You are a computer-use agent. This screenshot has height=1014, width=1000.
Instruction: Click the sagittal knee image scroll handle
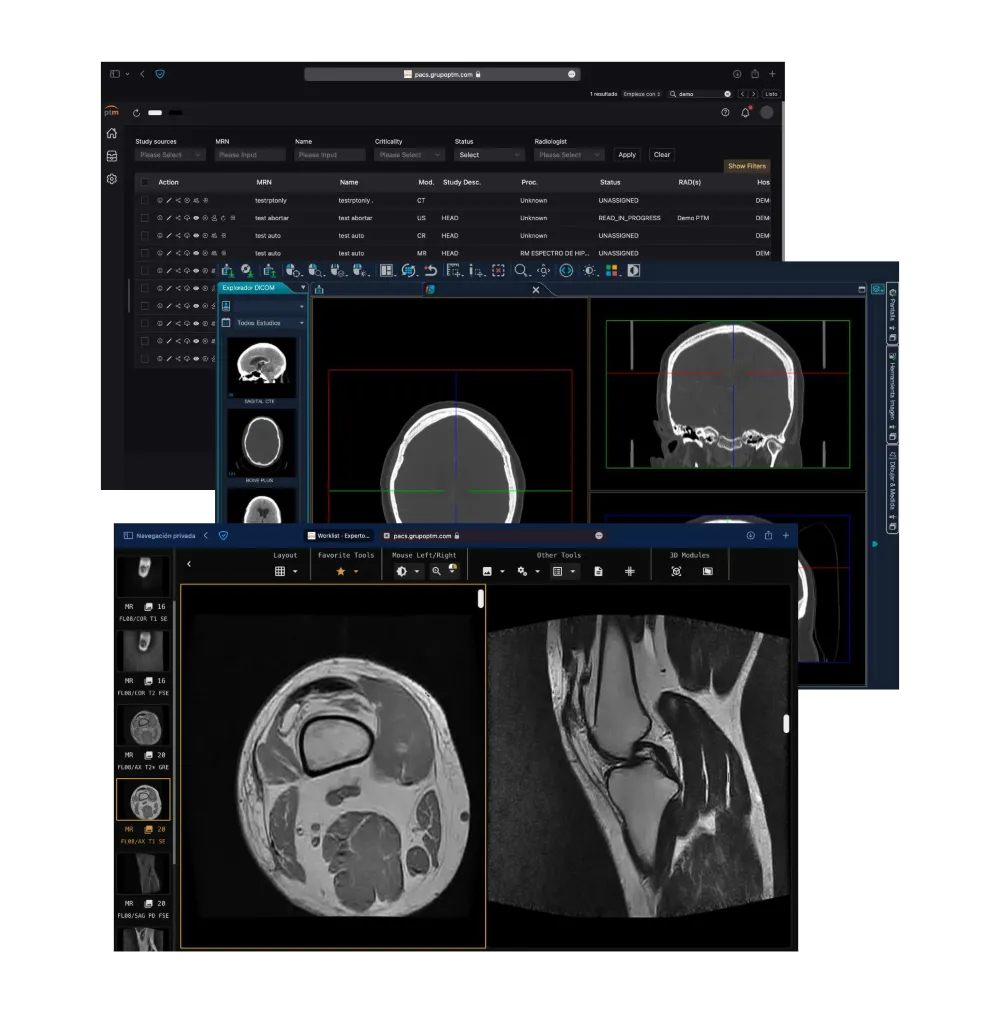[786, 724]
